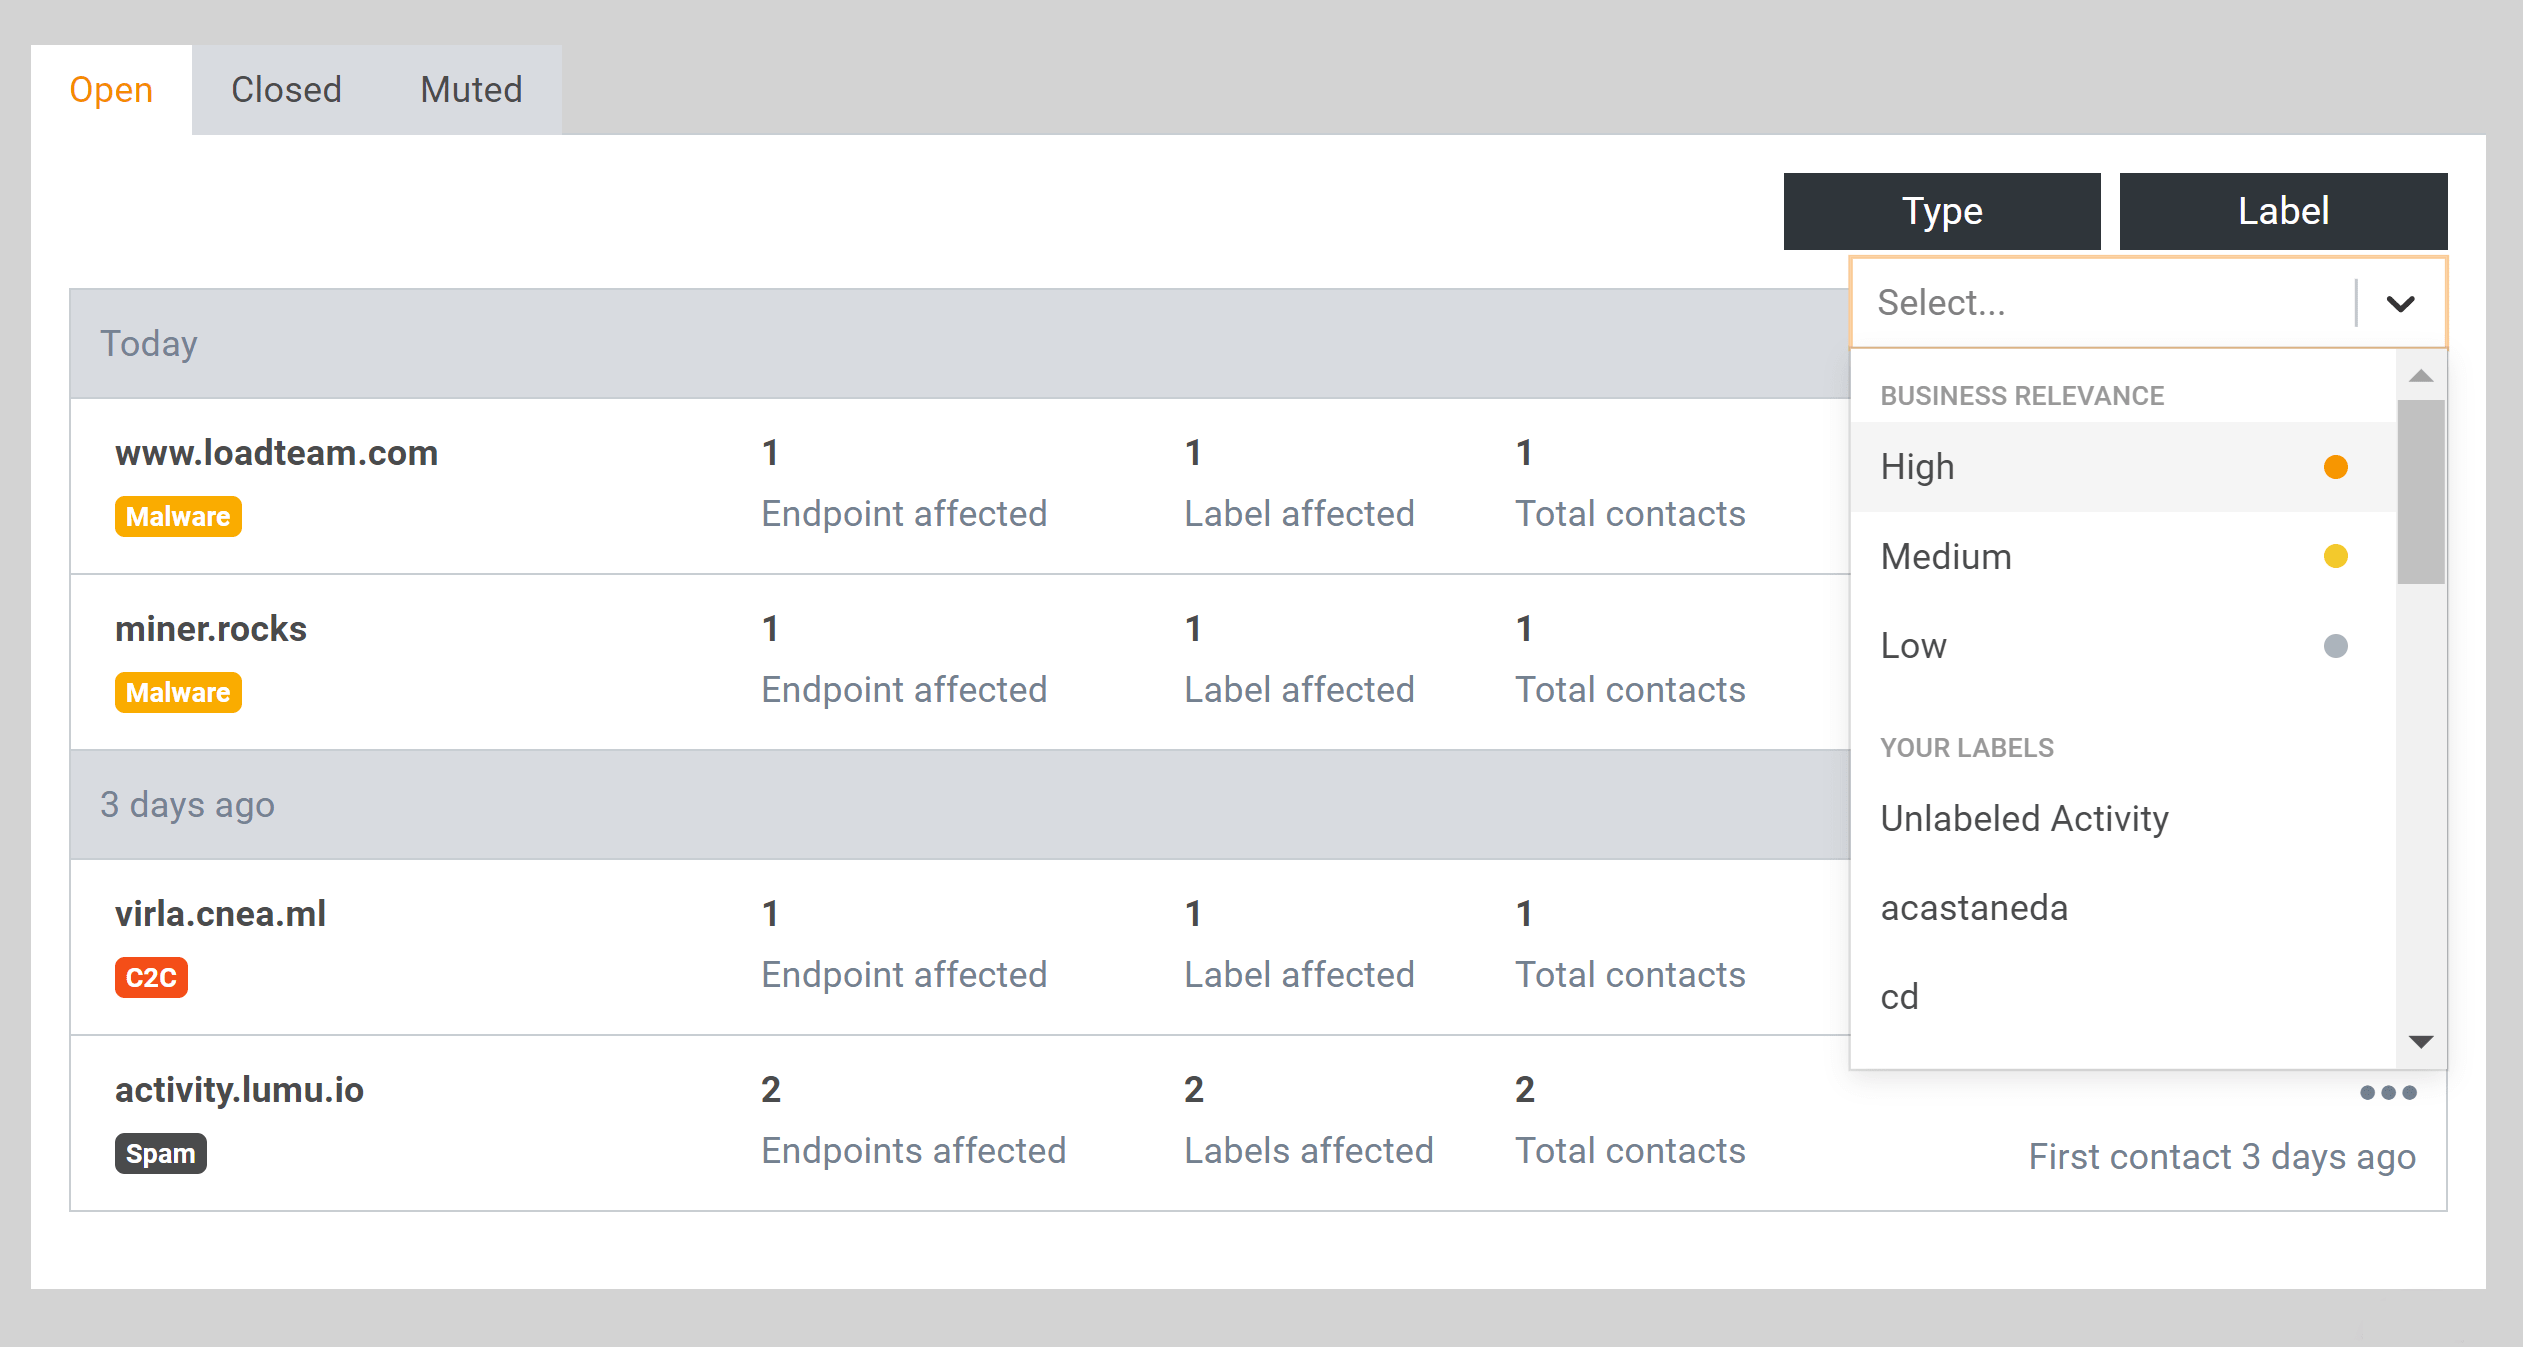
Task: Click the Spam badge under activity.lumu.io
Action: (160, 1153)
